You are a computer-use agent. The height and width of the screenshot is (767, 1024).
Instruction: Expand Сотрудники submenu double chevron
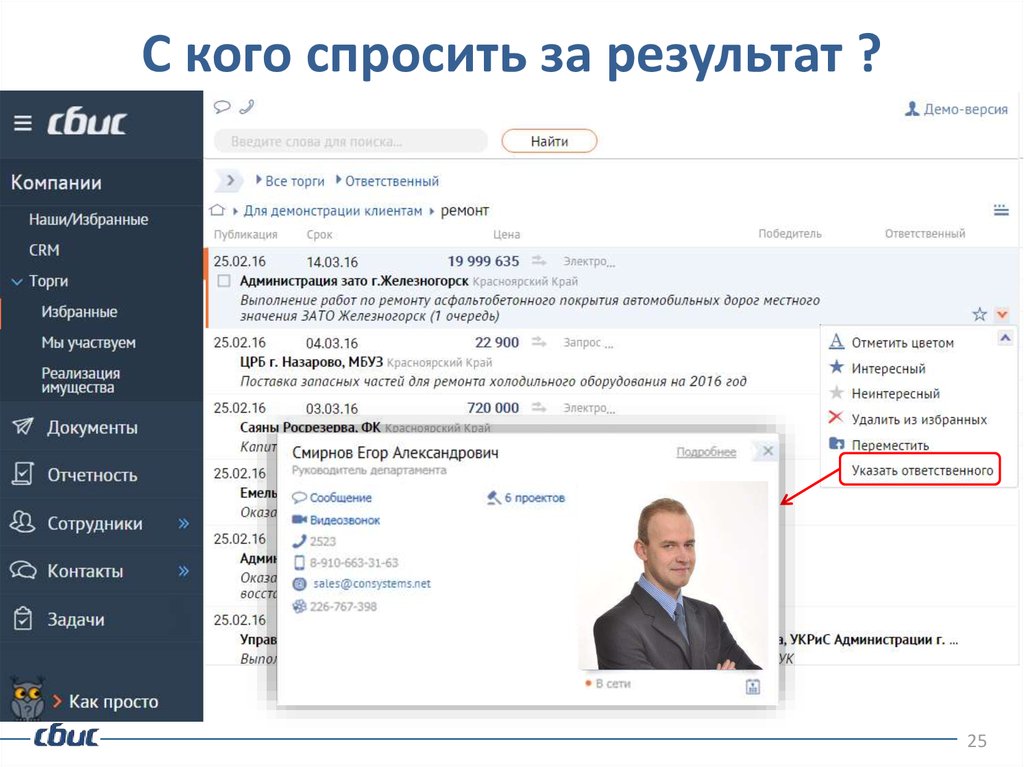[184, 523]
